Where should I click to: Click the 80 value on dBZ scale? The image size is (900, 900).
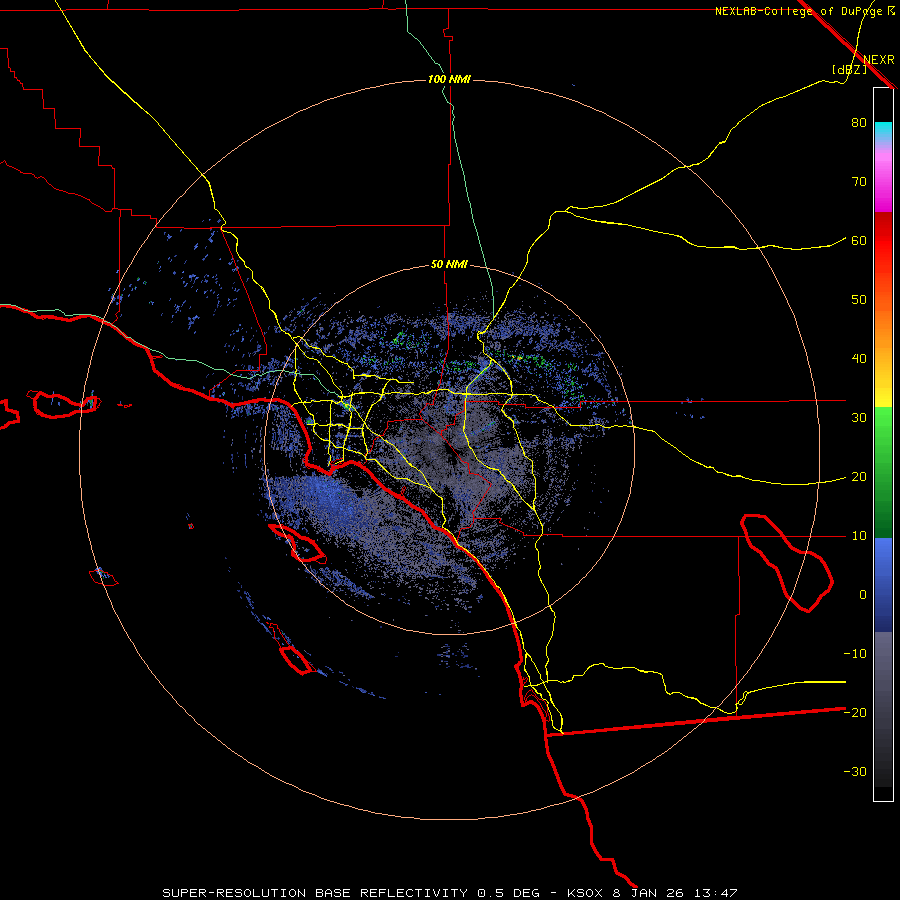(x=859, y=123)
